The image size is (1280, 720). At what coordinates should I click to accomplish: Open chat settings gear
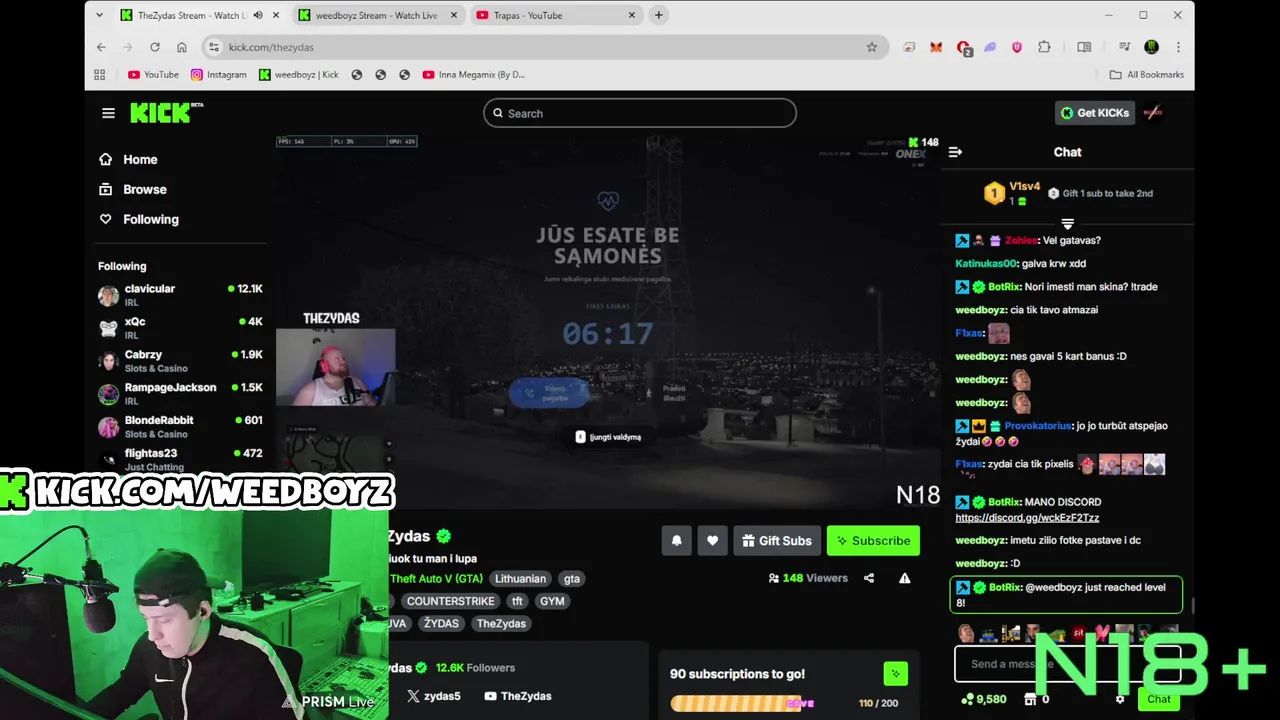pyautogui.click(x=1120, y=699)
